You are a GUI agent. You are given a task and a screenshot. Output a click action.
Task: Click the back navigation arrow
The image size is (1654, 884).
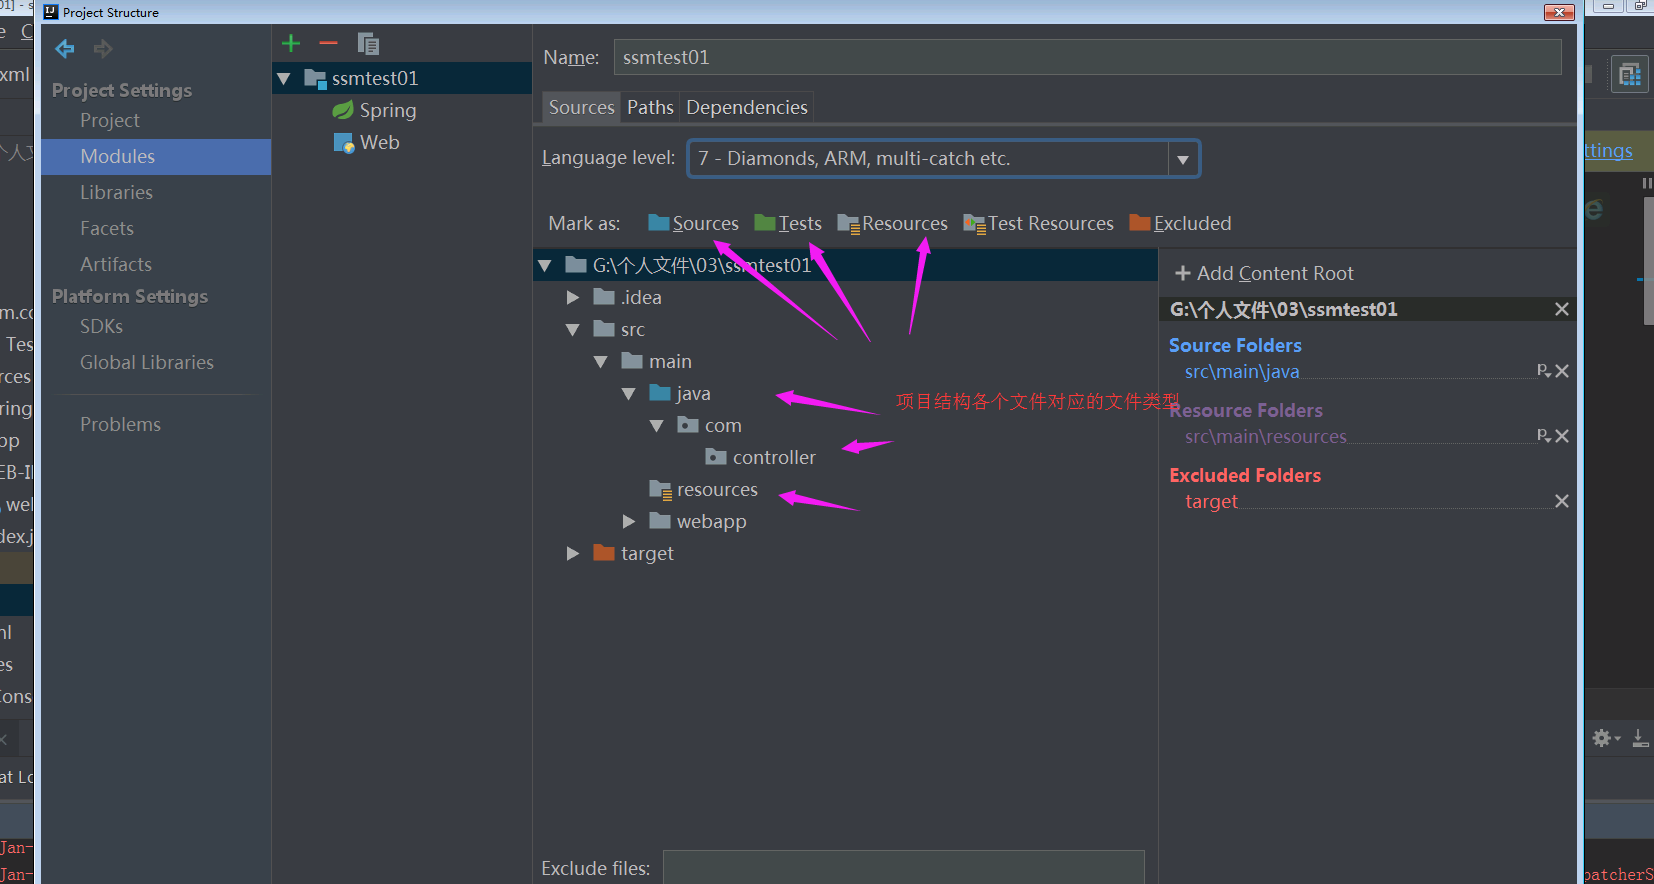click(x=65, y=48)
